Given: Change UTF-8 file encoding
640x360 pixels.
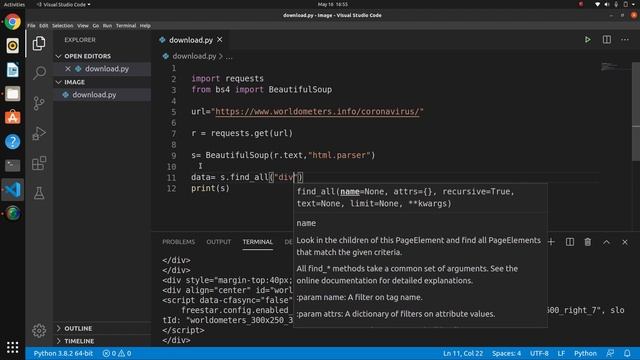Looking at the screenshot, I should pos(539,353).
